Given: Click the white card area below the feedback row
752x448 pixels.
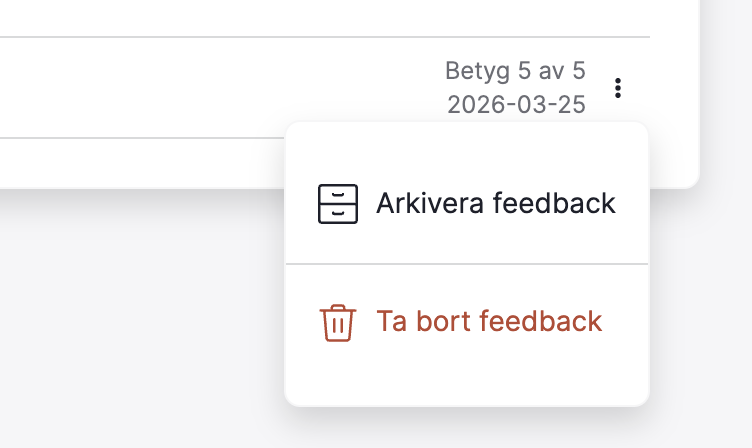Looking at the screenshot, I should 142,163.
